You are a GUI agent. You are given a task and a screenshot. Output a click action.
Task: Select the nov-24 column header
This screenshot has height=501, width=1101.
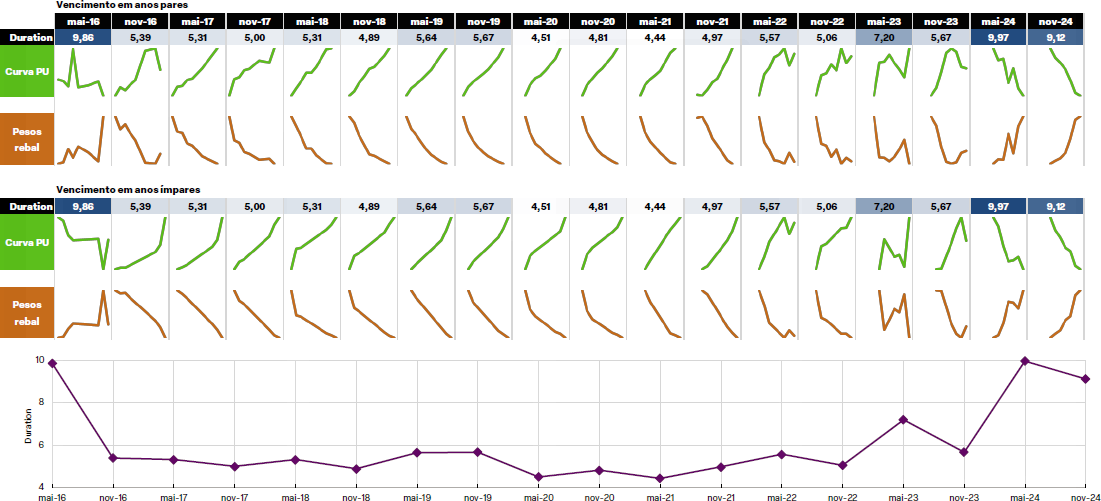pos(1057,20)
